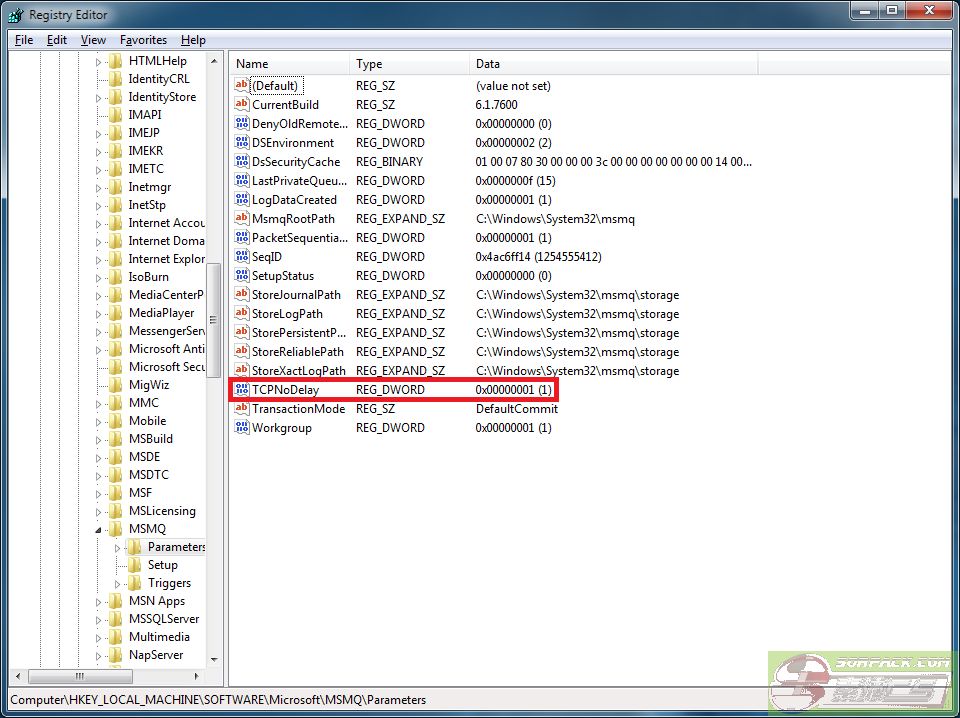Click the SetupStatus DWORD icon

[x=242, y=275]
